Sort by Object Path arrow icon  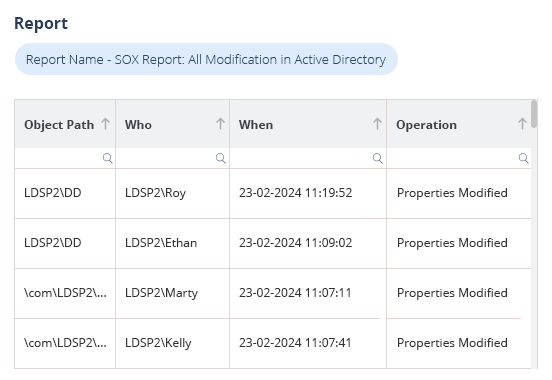coord(105,124)
